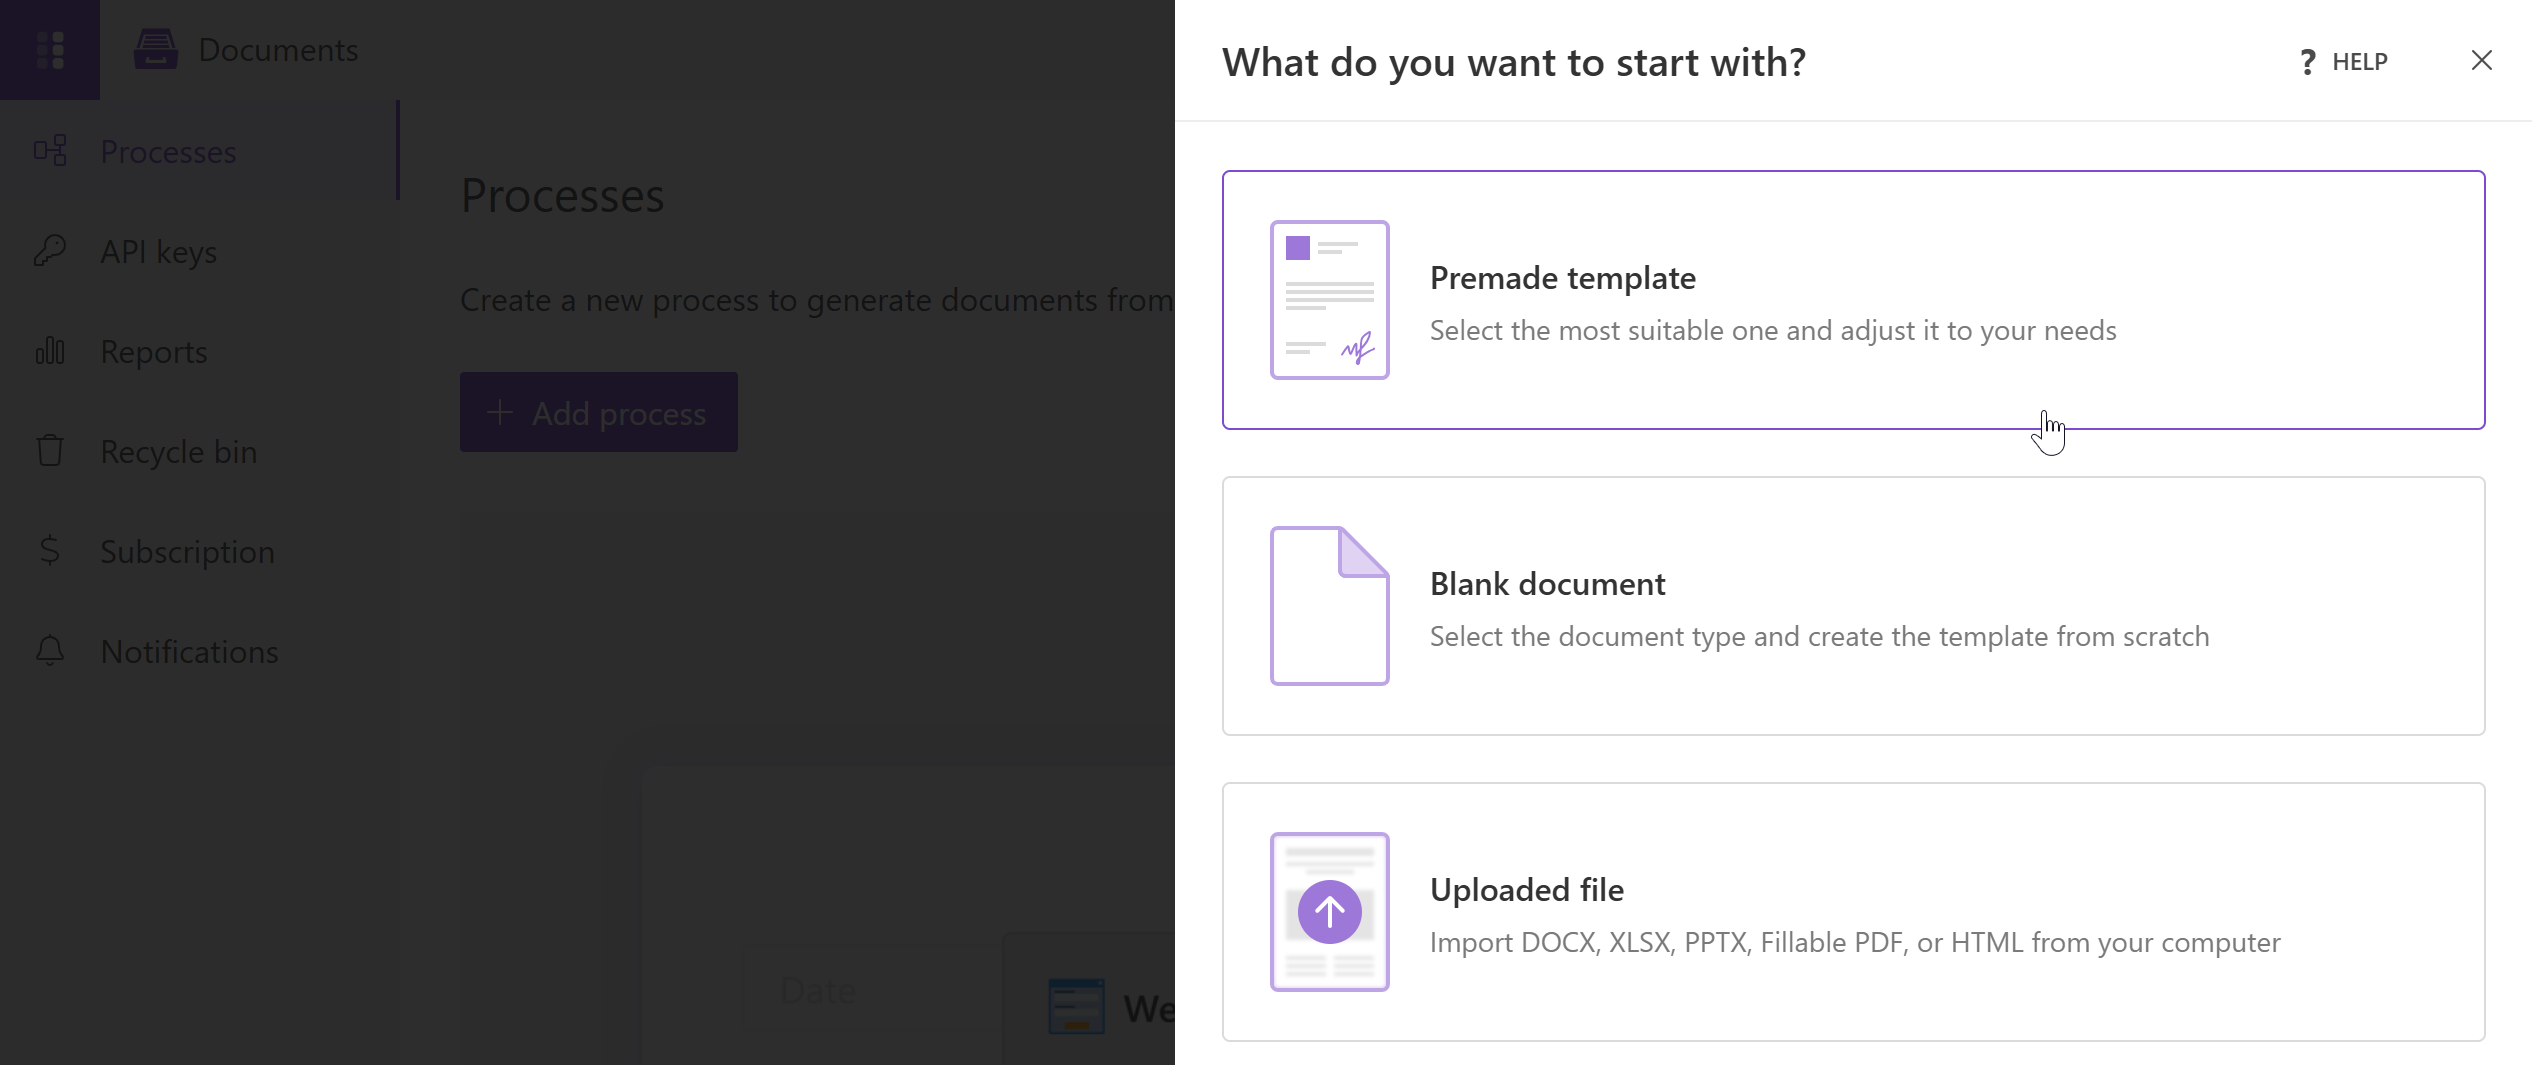Click the Add process button
This screenshot has width=2532, height=1065.
pos(598,412)
